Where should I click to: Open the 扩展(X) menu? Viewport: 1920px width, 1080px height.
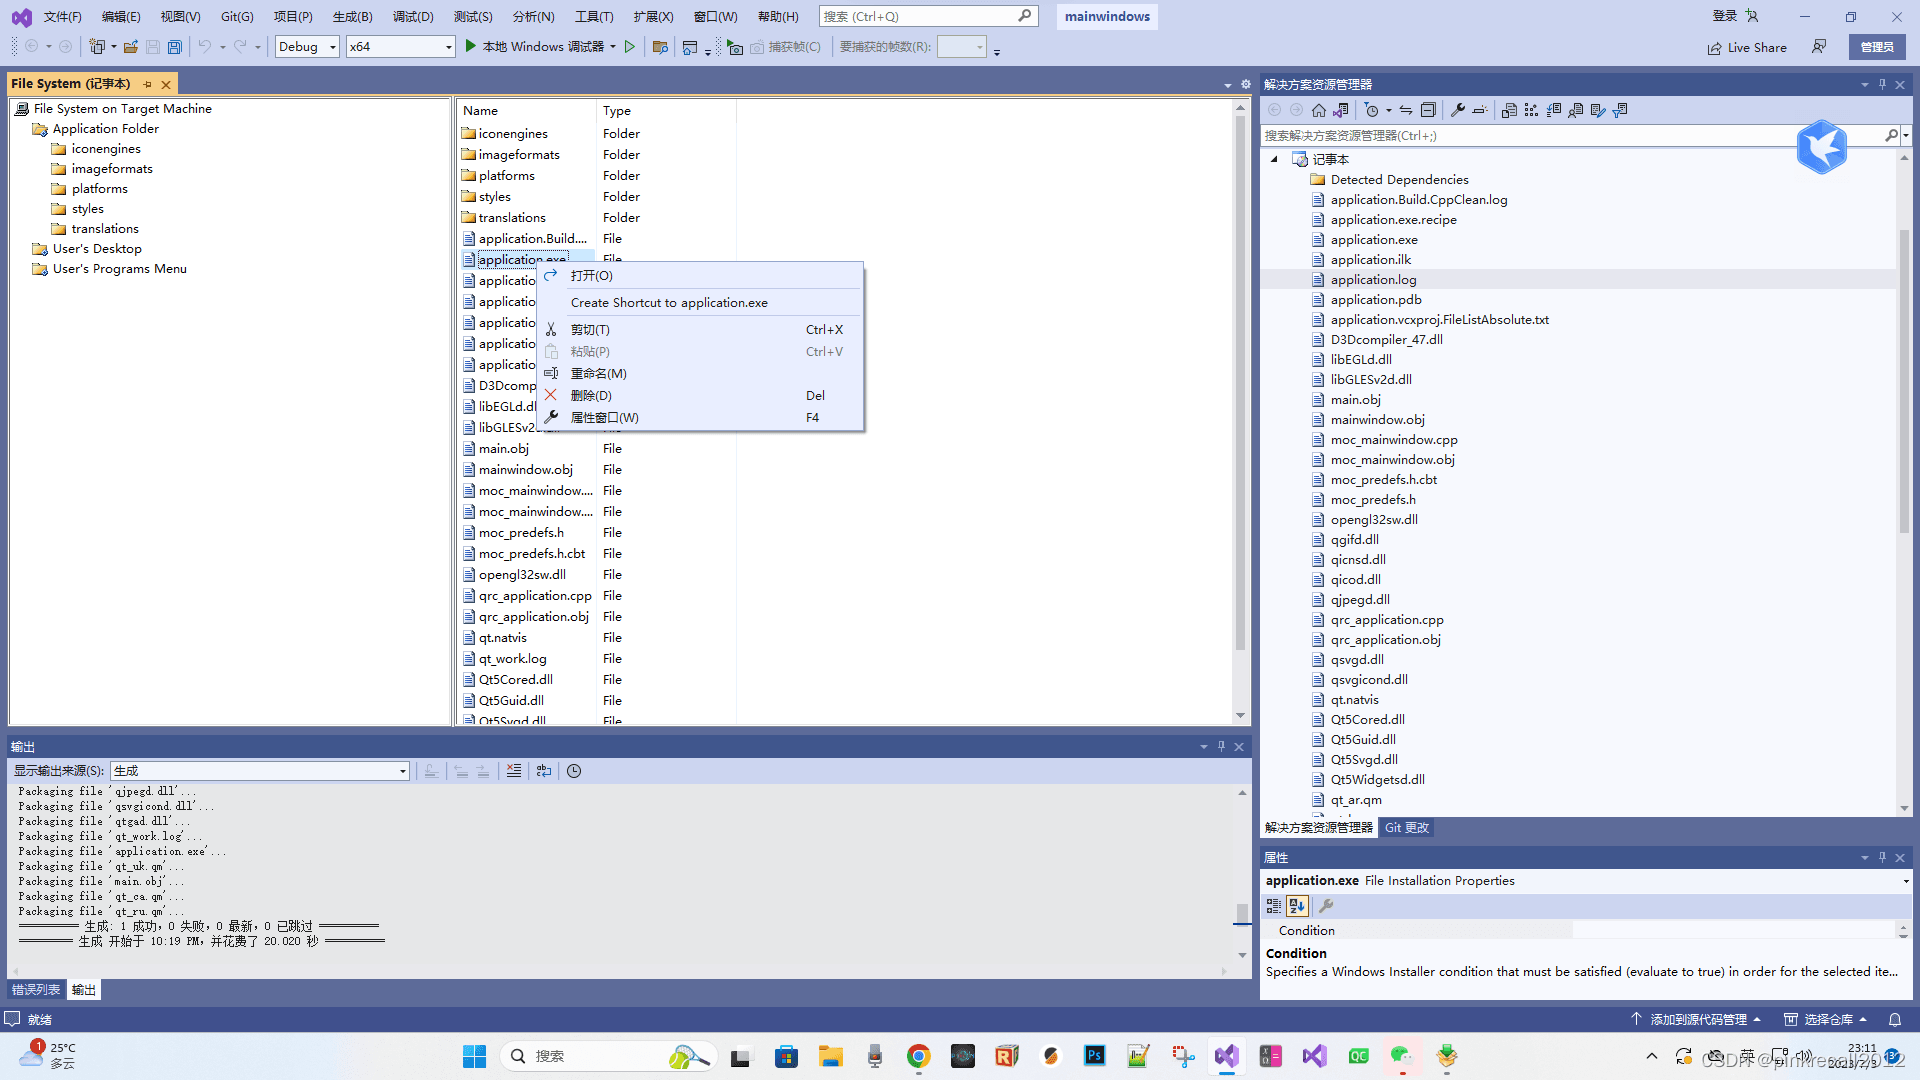click(653, 16)
